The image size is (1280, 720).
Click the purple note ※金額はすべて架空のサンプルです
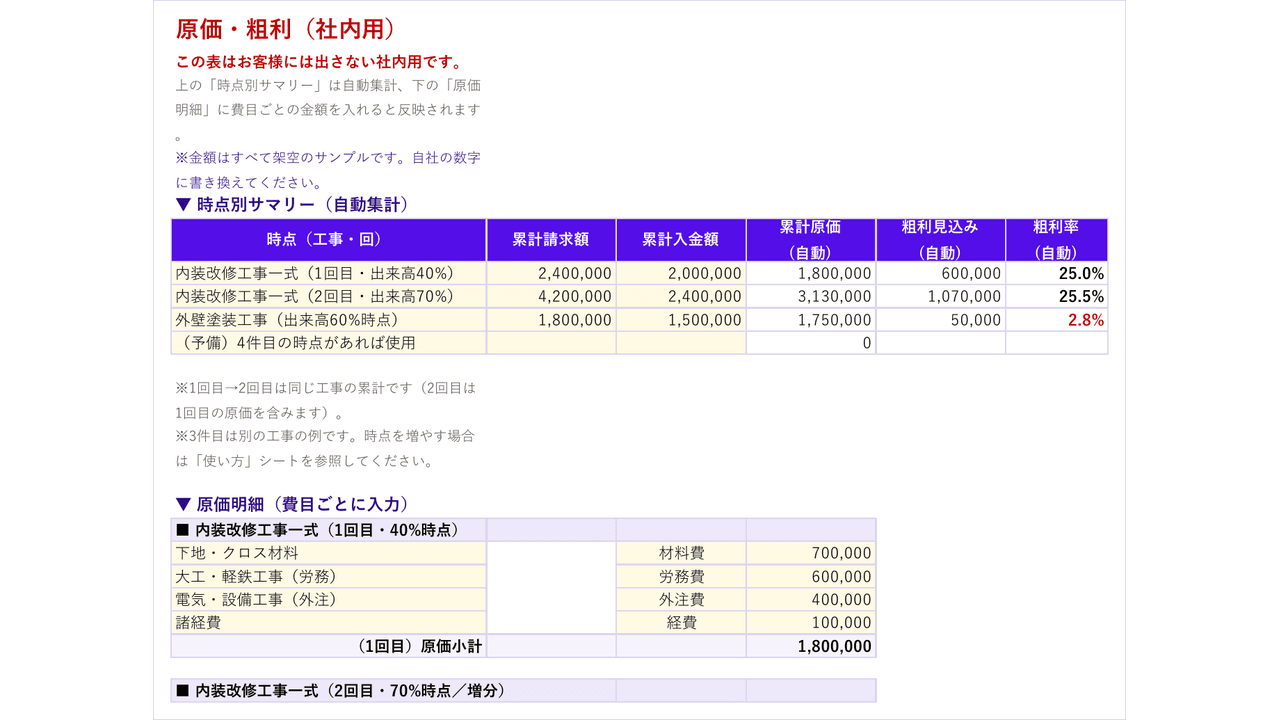(x=328, y=170)
